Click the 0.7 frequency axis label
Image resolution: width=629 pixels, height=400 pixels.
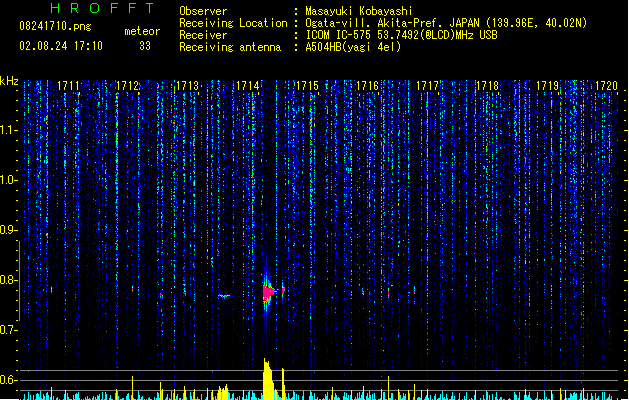8,330
